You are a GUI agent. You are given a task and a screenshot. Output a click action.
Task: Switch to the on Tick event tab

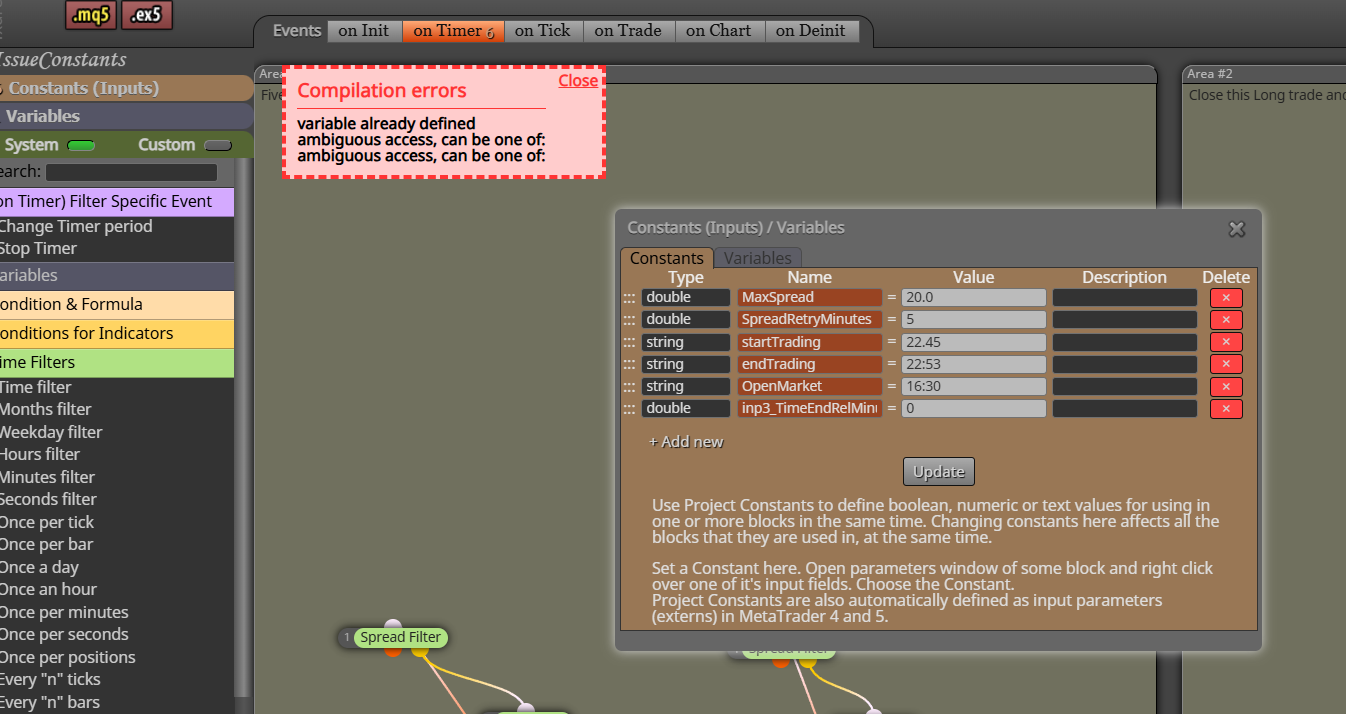tap(543, 31)
